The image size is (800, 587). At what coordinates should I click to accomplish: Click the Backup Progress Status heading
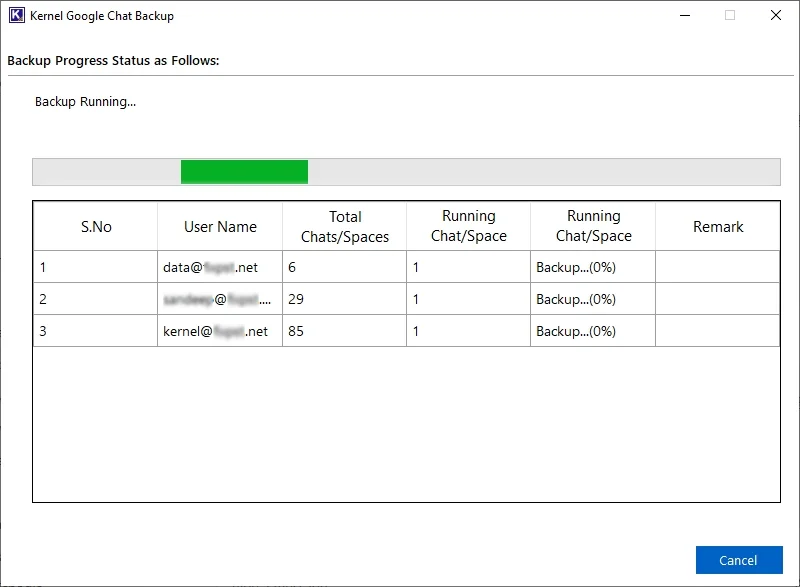pos(113,60)
